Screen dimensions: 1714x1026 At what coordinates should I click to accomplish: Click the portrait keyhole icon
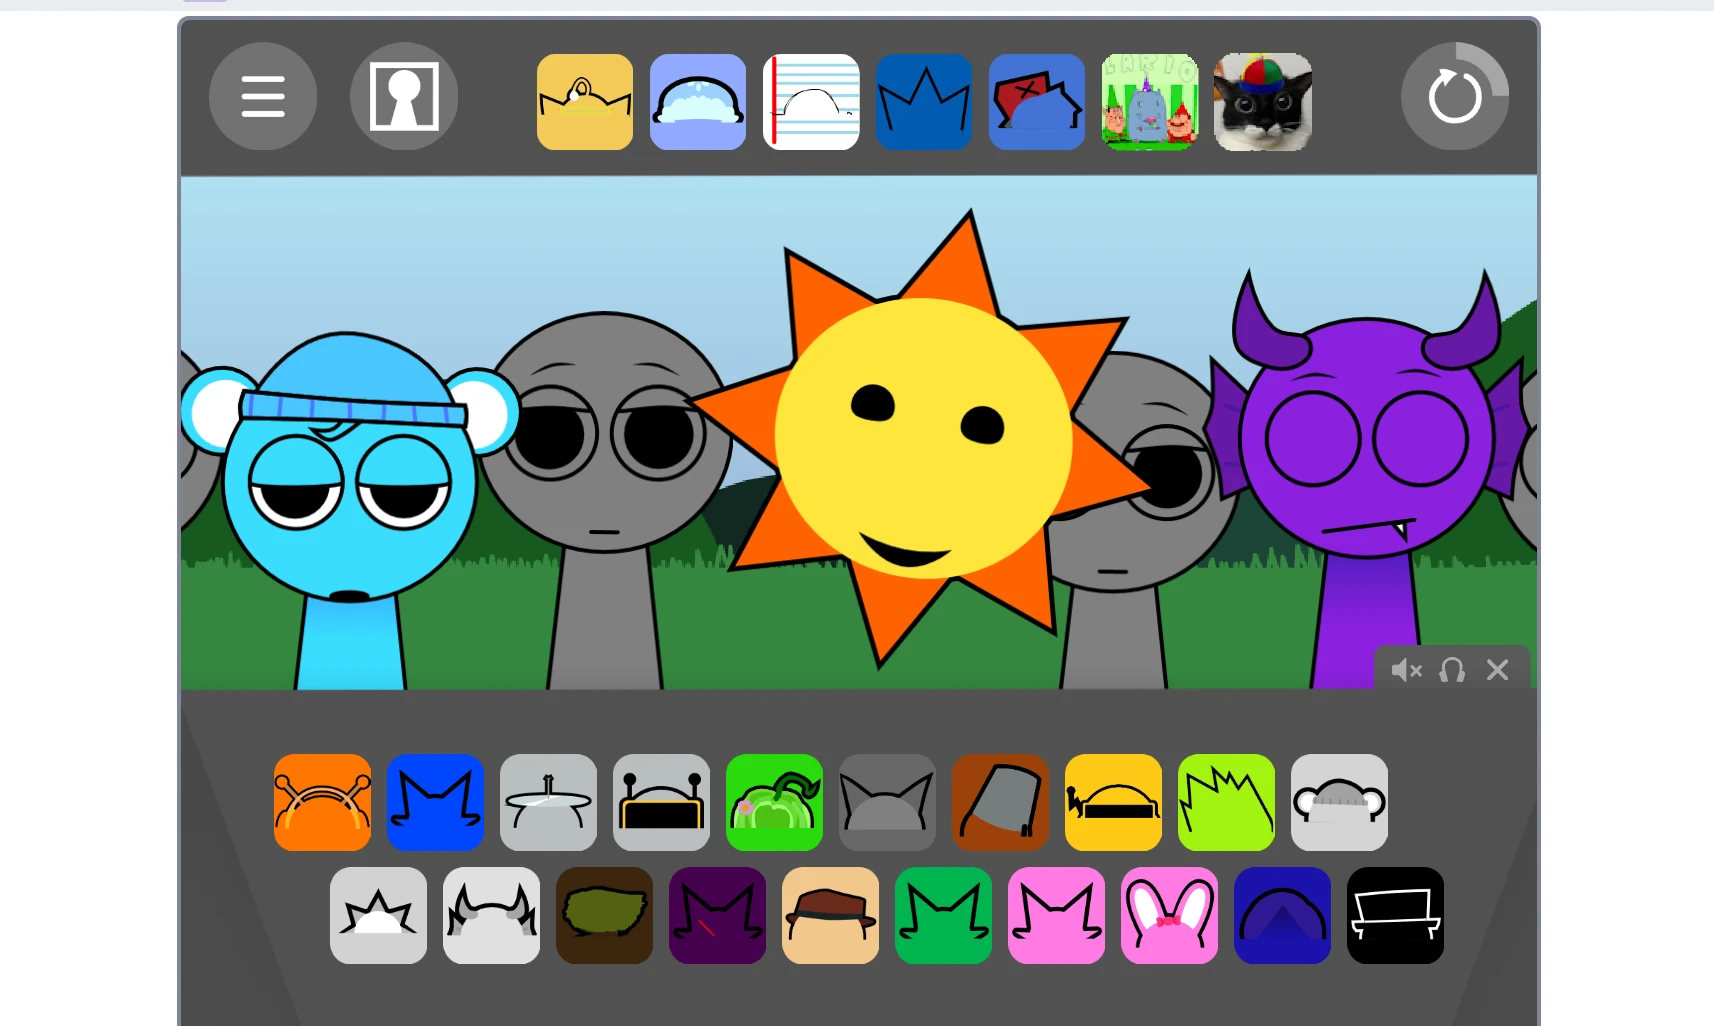(x=404, y=96)
